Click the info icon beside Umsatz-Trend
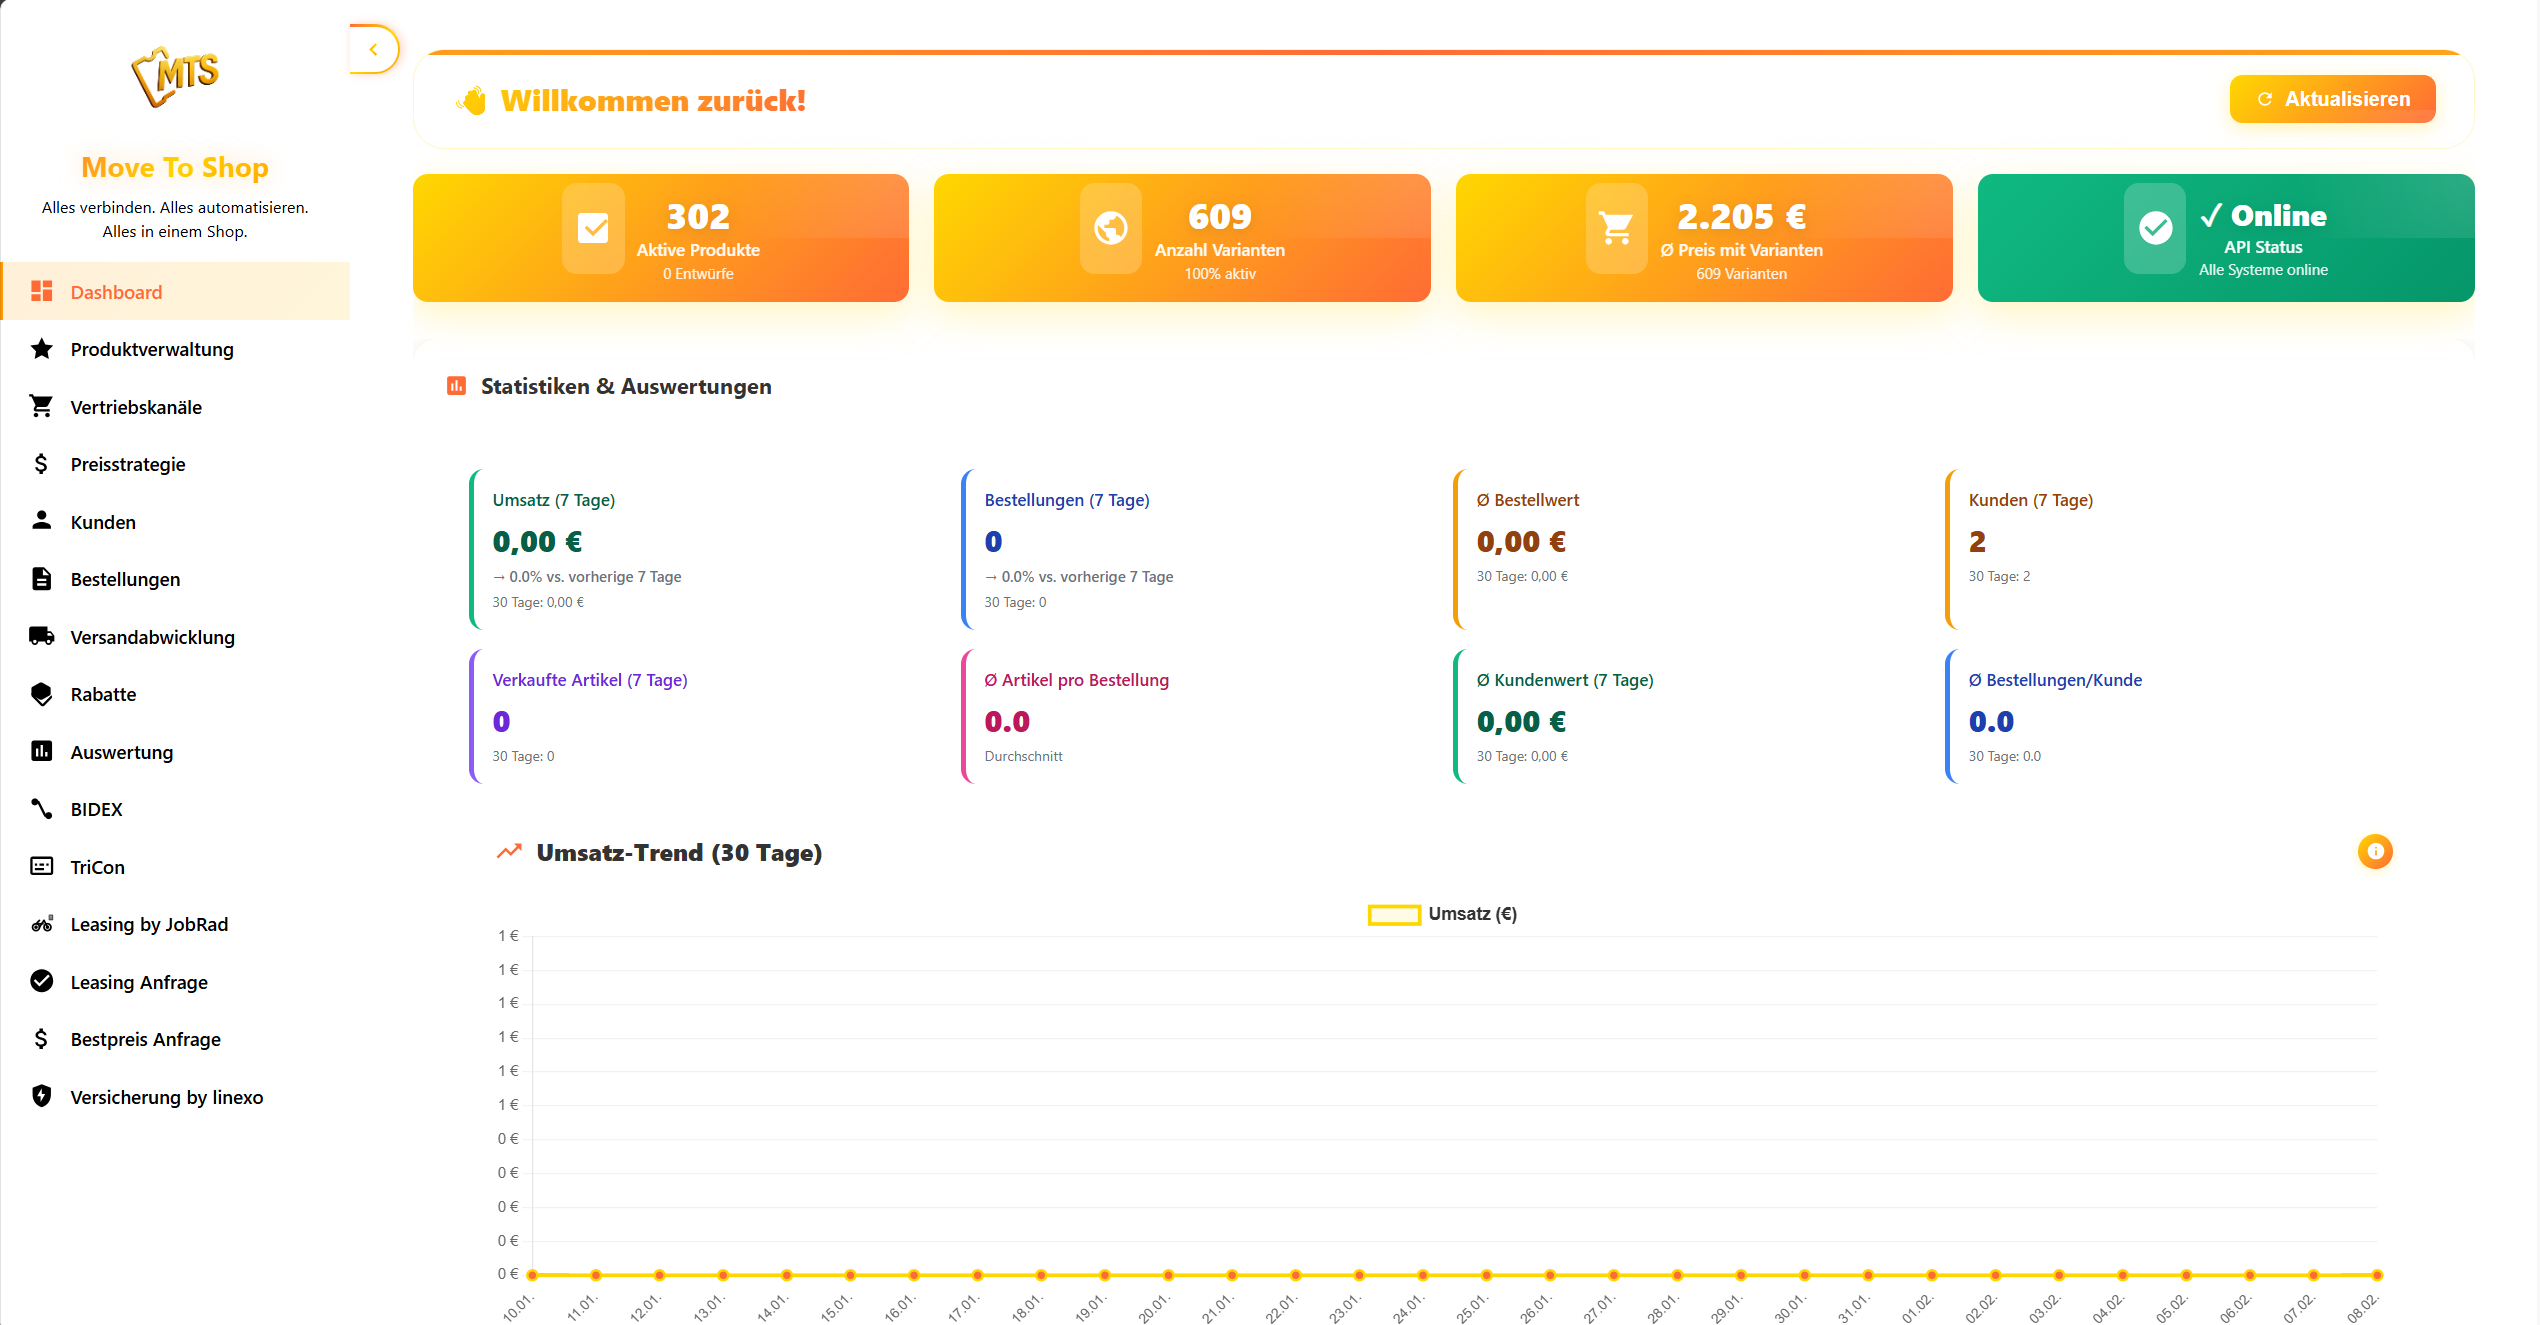The image size is (2540, 1325). 2375,851
